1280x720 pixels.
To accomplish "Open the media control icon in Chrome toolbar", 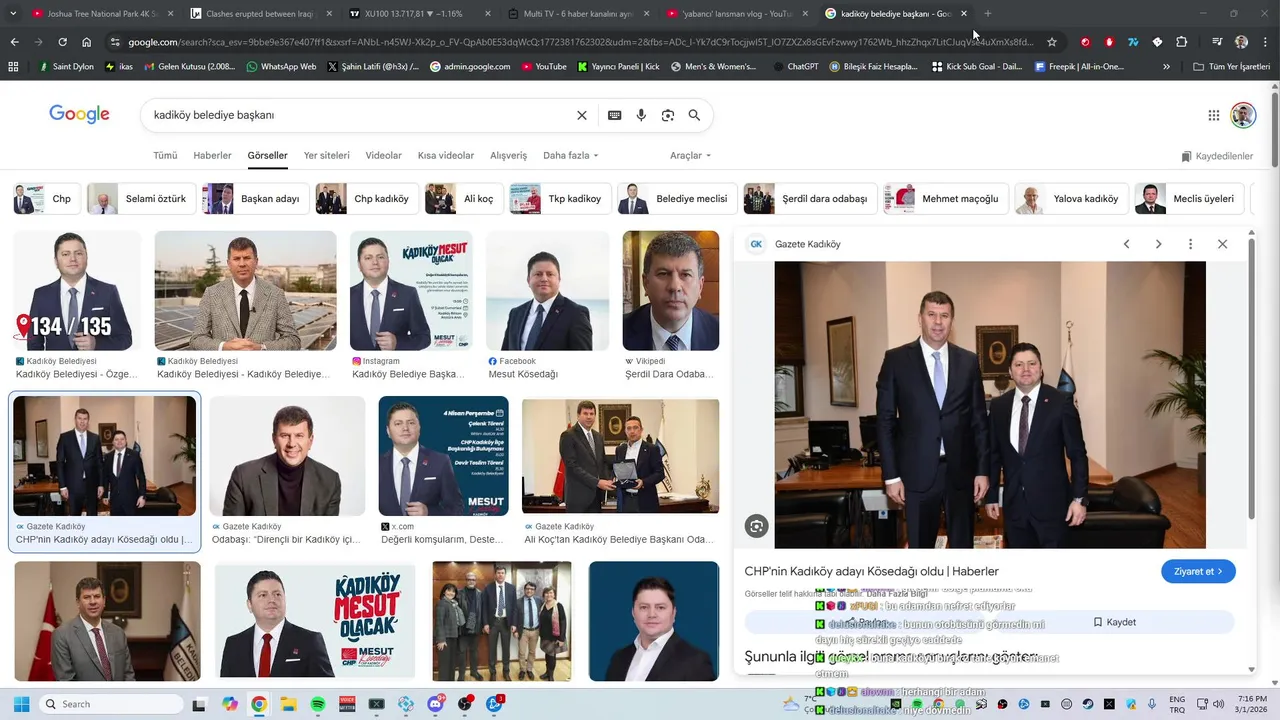I will [x=1217, y=42].
